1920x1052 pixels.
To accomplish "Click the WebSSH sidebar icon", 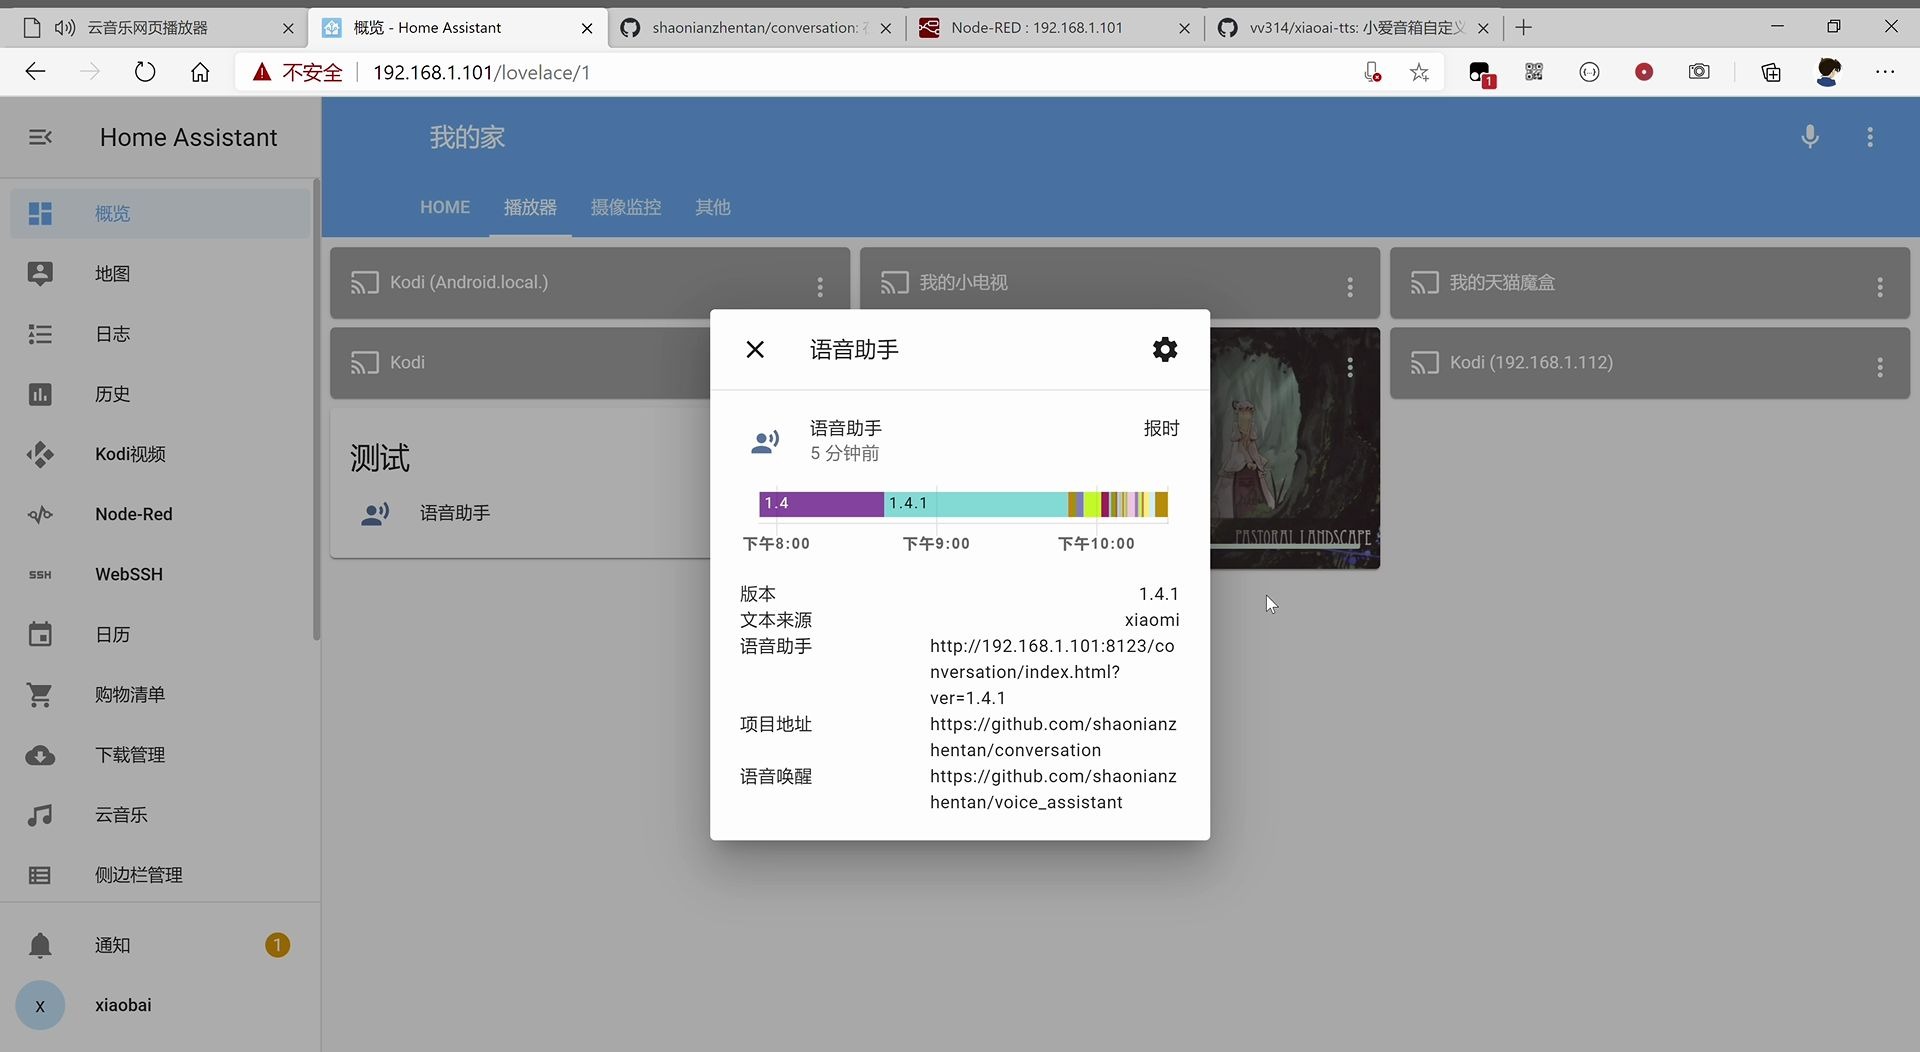I will [x=40, y=574].
